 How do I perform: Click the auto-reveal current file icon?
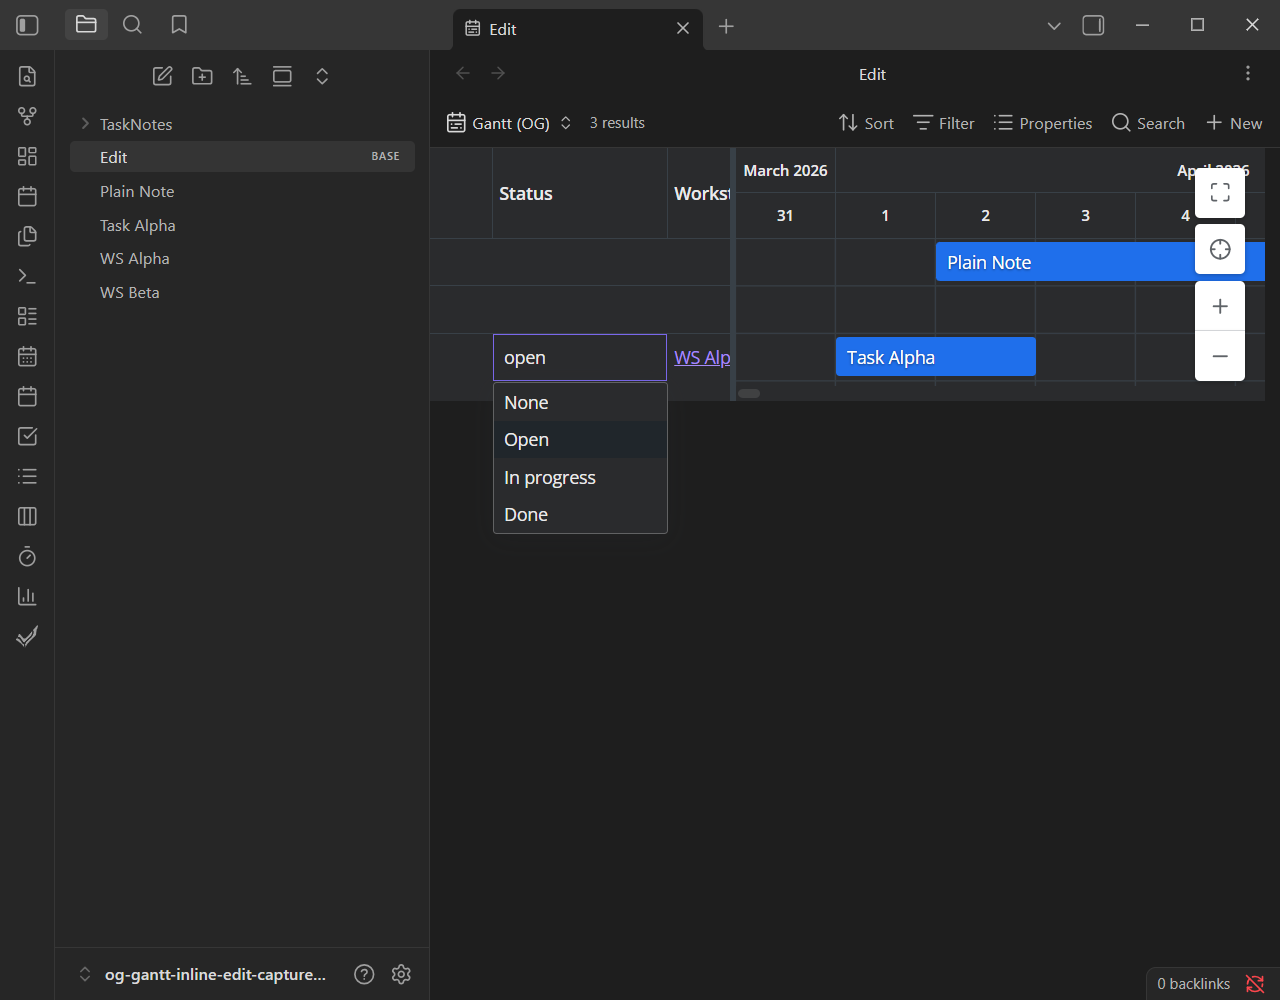(x=282, y=76)
